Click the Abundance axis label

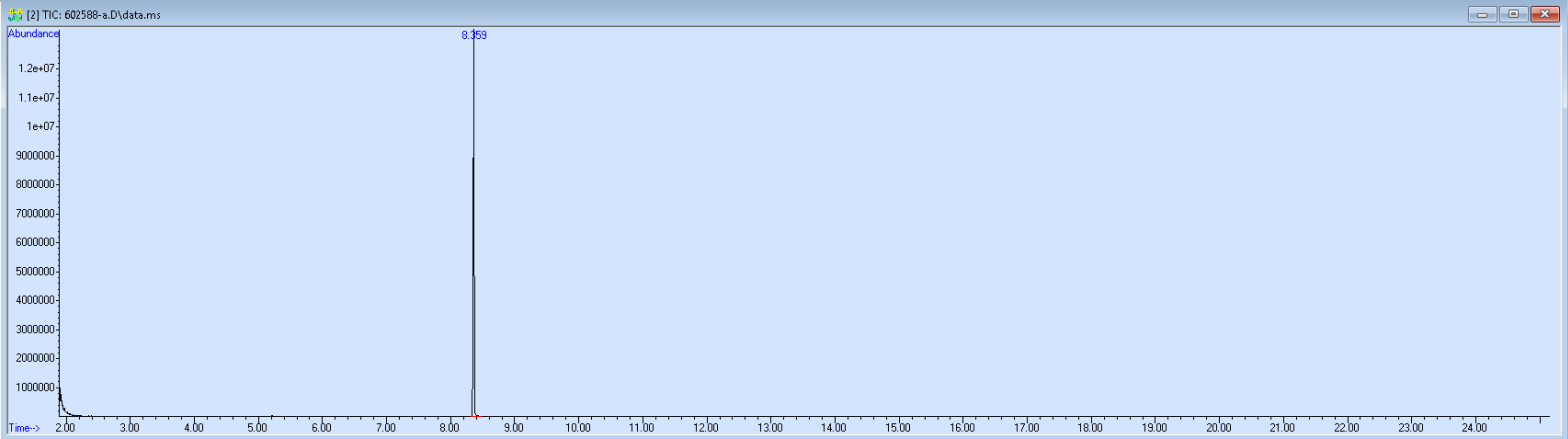pyautogui.click(x=34, y=33)
